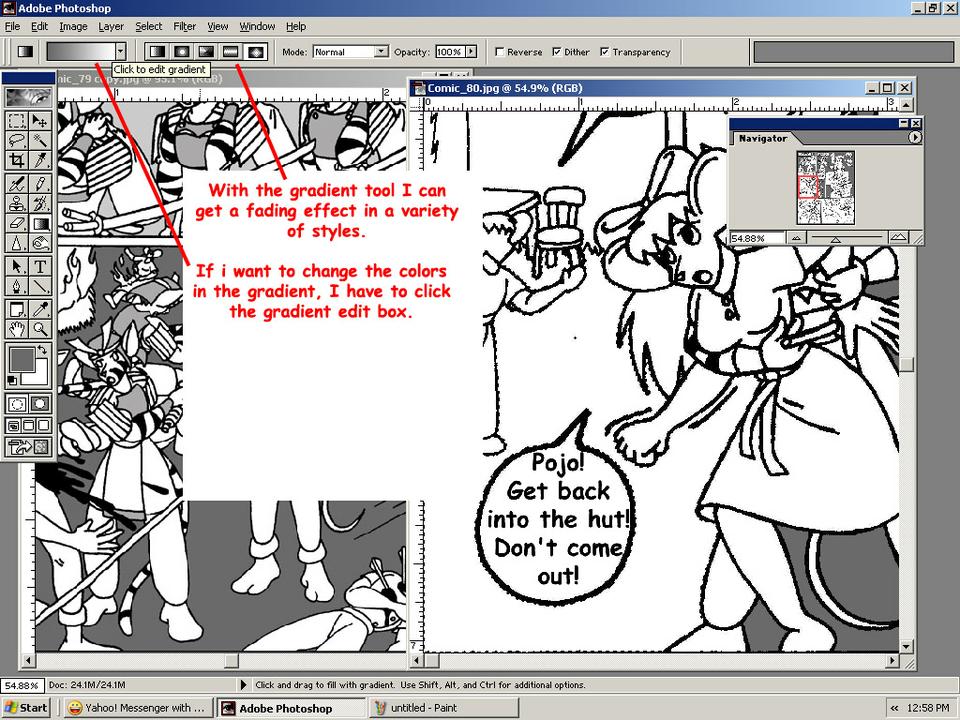
Task: Select the Clone Stamp tool
Action: (x=17, y=203)
